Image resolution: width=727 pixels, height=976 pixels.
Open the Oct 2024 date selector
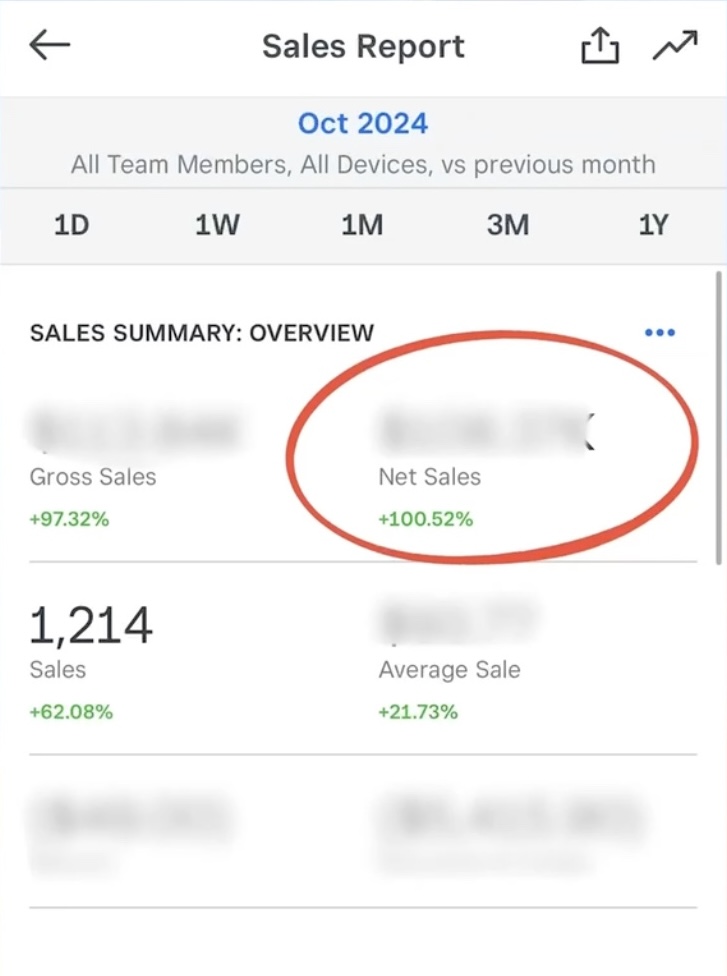pos(363,122)
